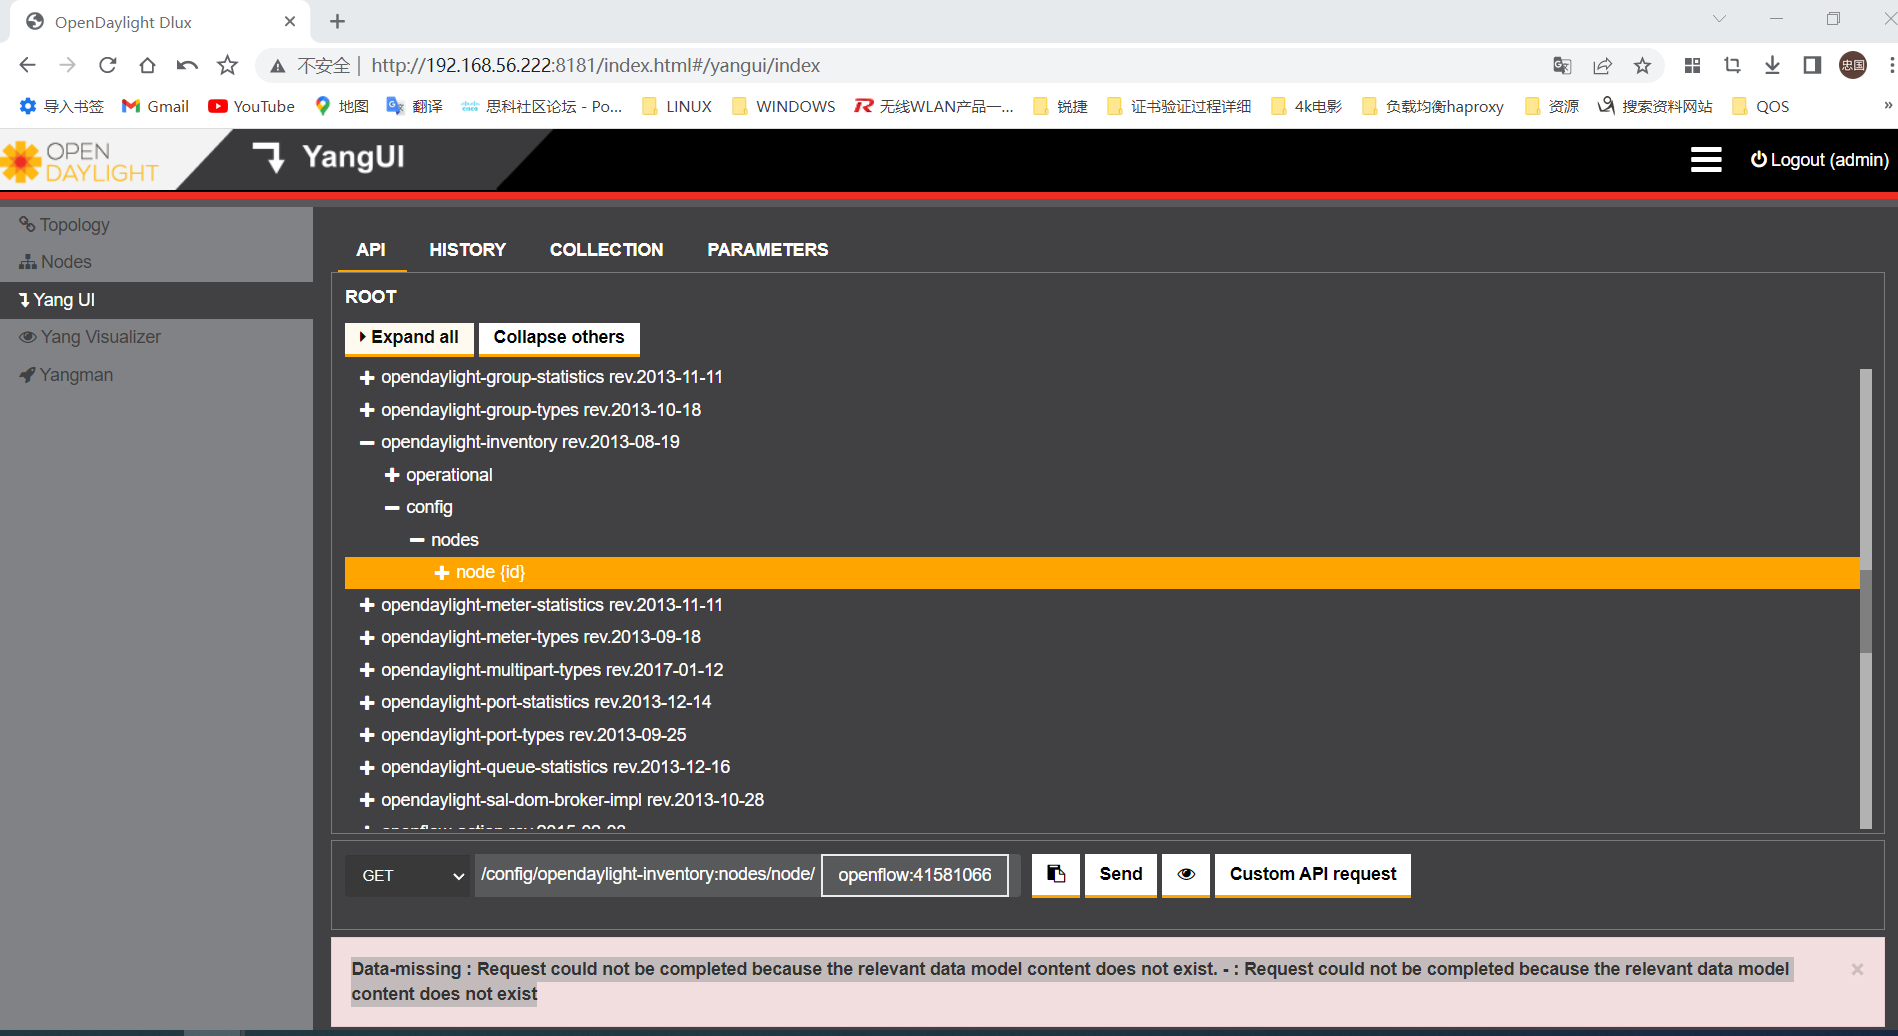This screenshot has width=1898, height=1036.
Task: Click the Google Translate icon in address bar
Action: [1562, 65]
